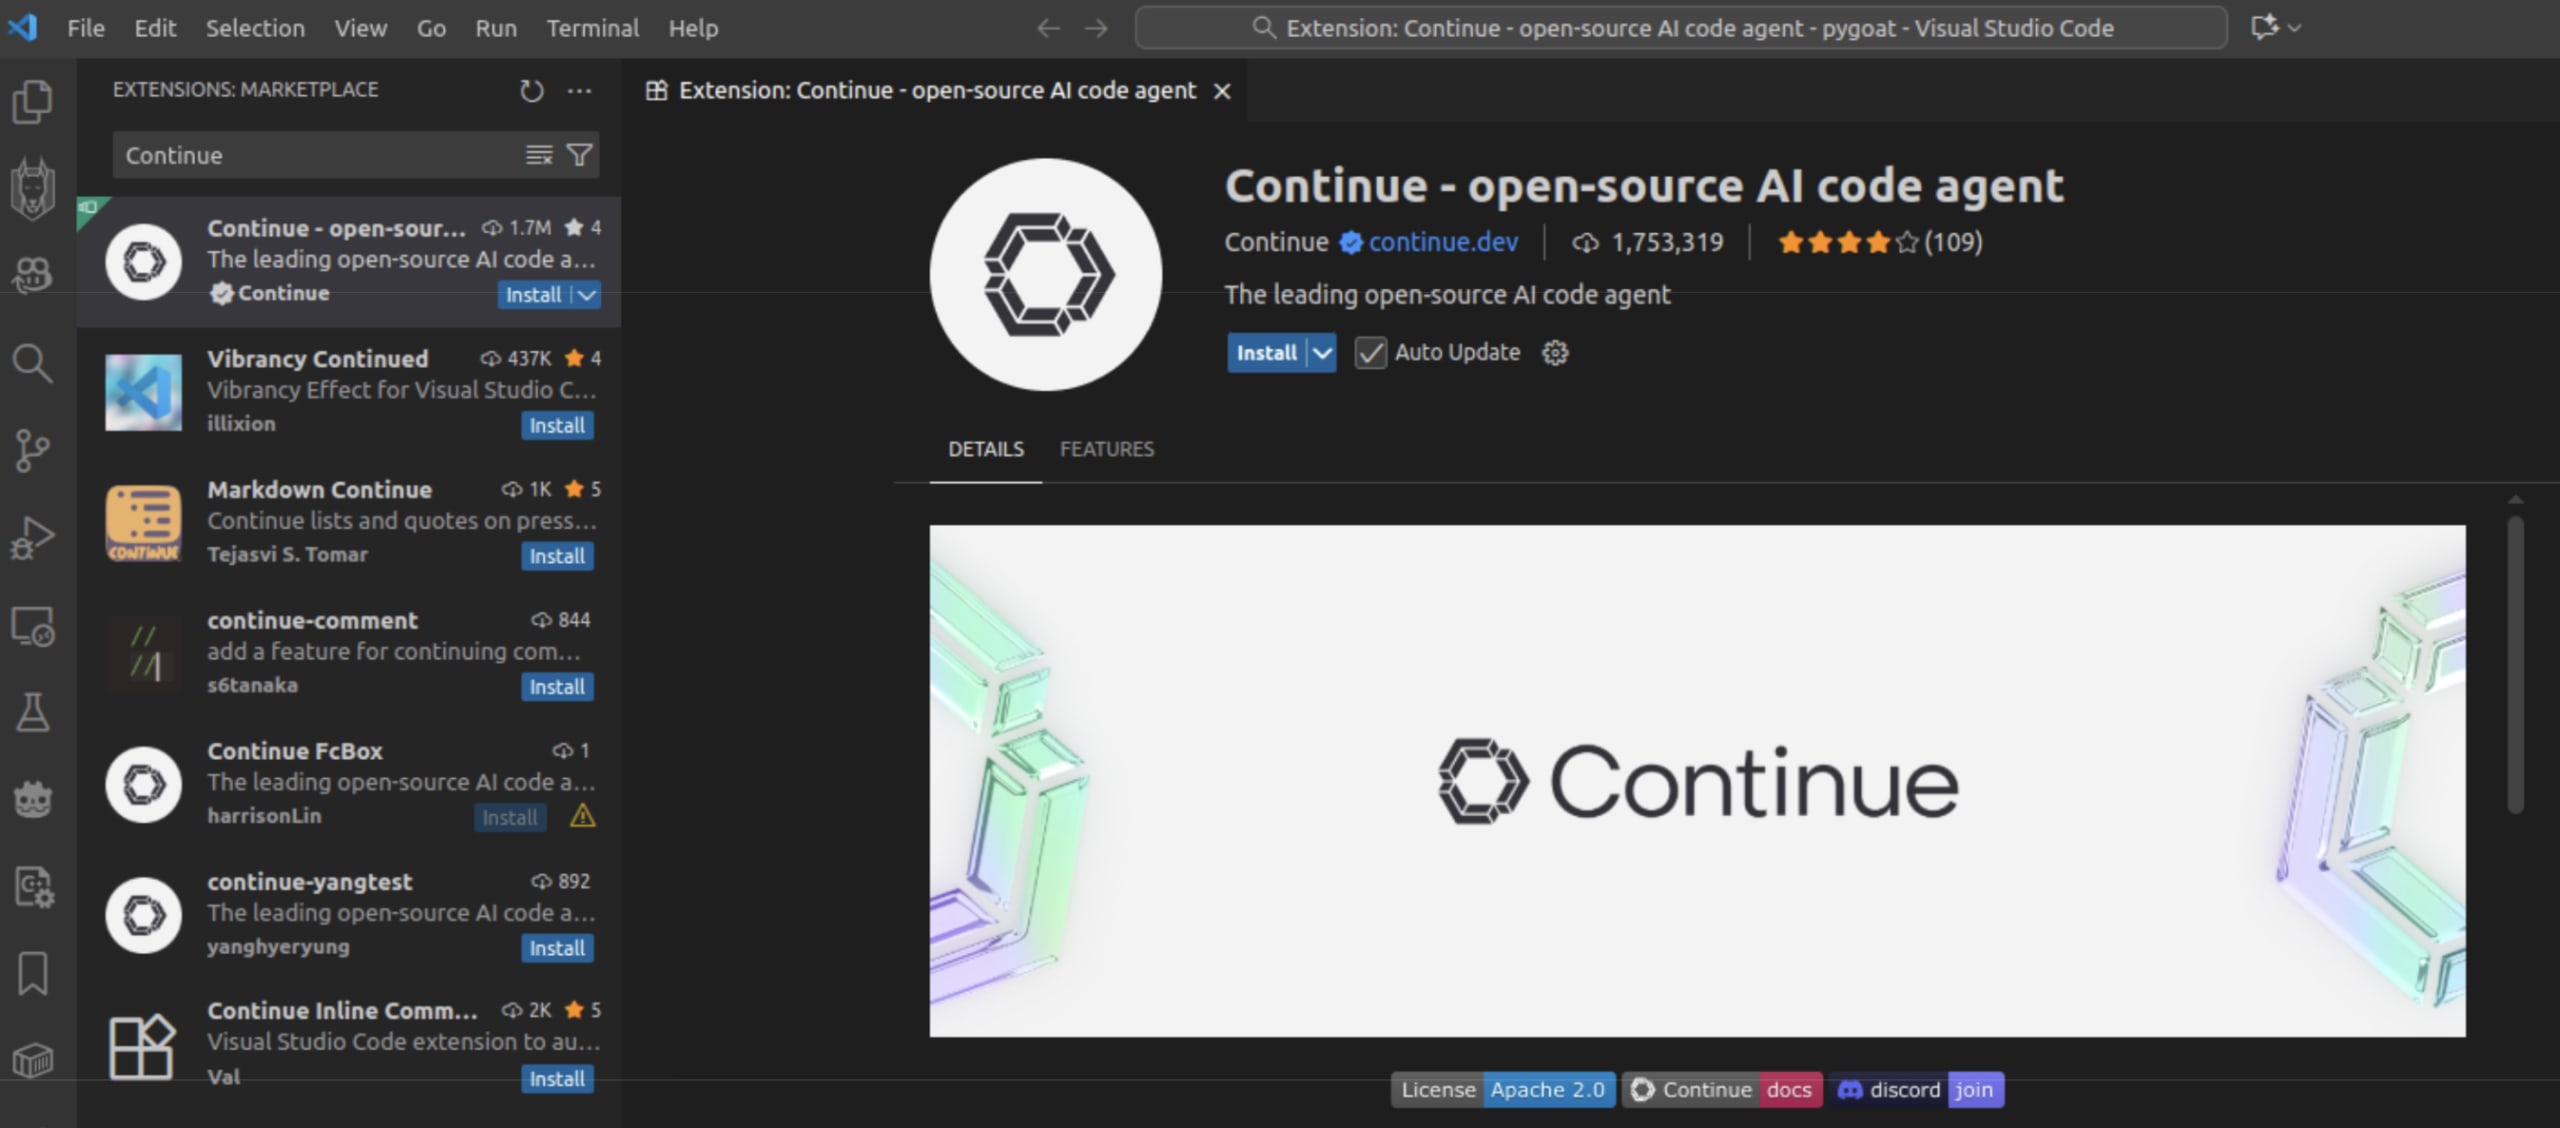Screen dimensions: 2560x1128
Task: Expand the Install dropdown arrow on the details page
Action: 1322,352
